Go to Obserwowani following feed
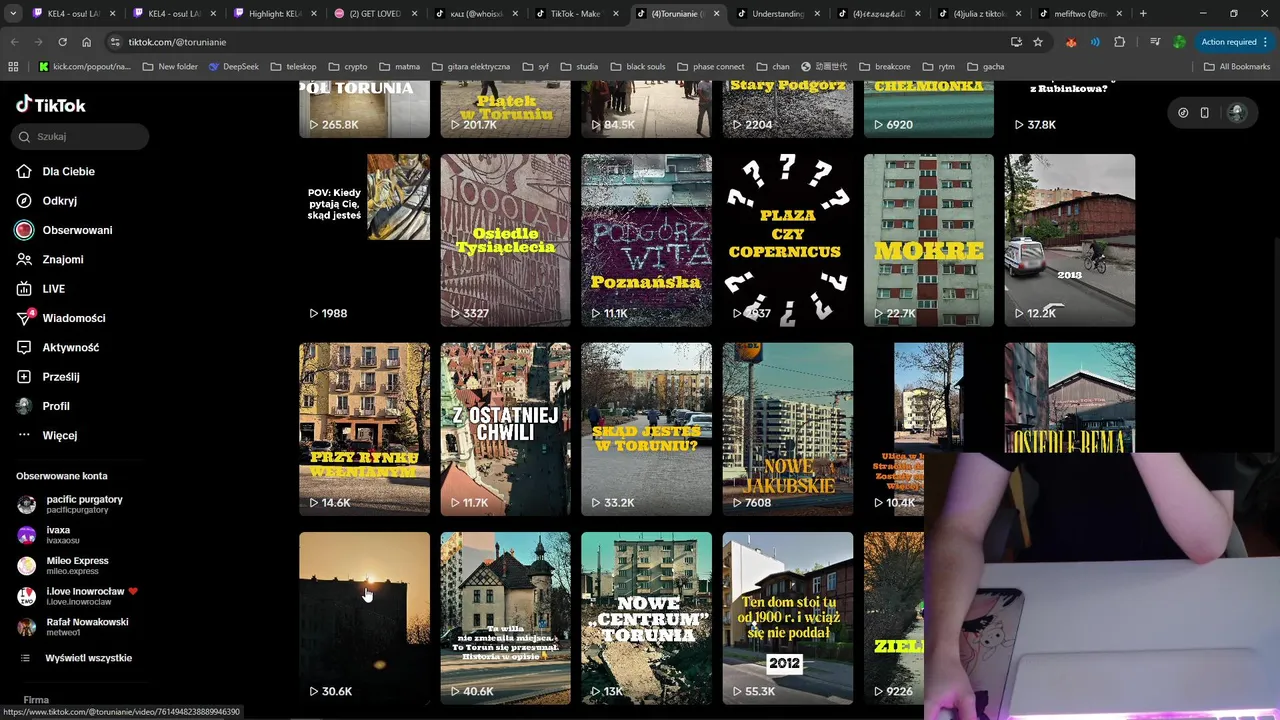The image size is (1280, 720). pos(64,230)
